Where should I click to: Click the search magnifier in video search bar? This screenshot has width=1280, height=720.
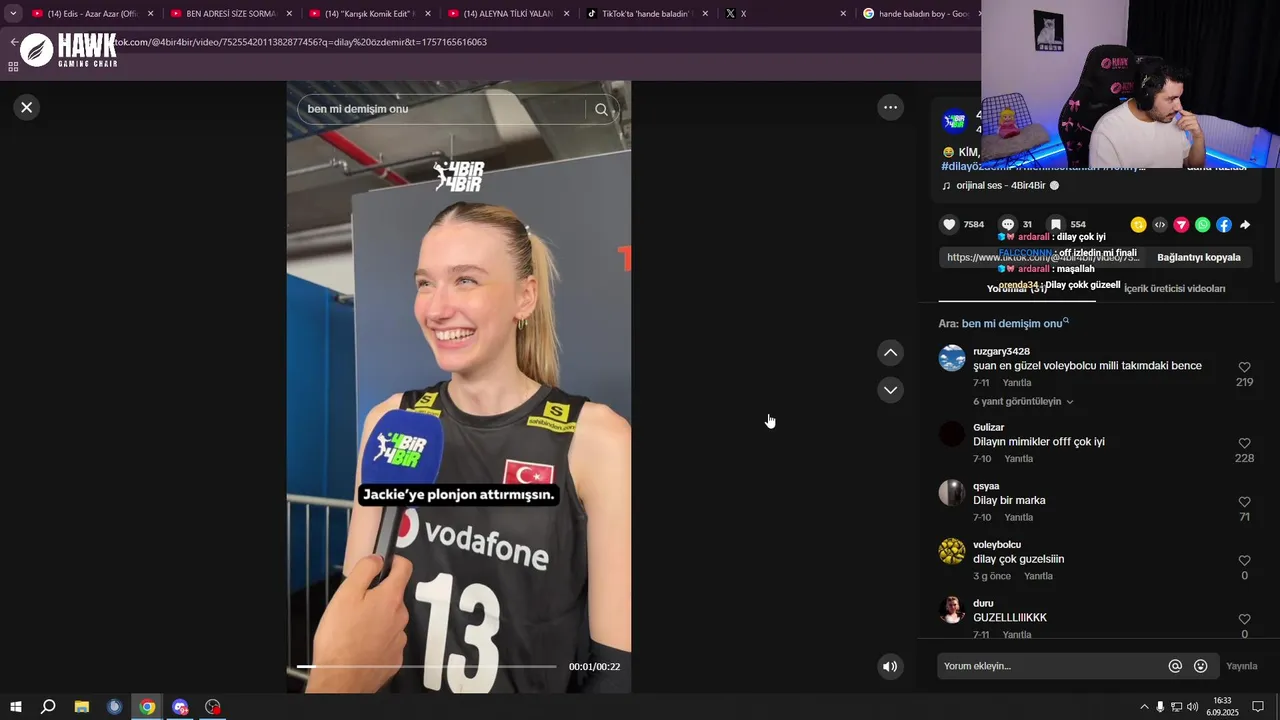pos(601,109)
